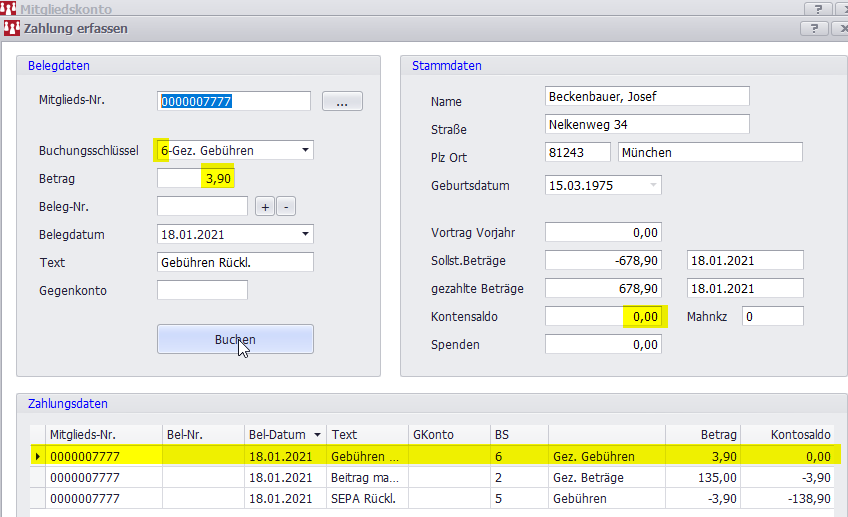Open the Belegdatum date dropdown

coord(305,235)
